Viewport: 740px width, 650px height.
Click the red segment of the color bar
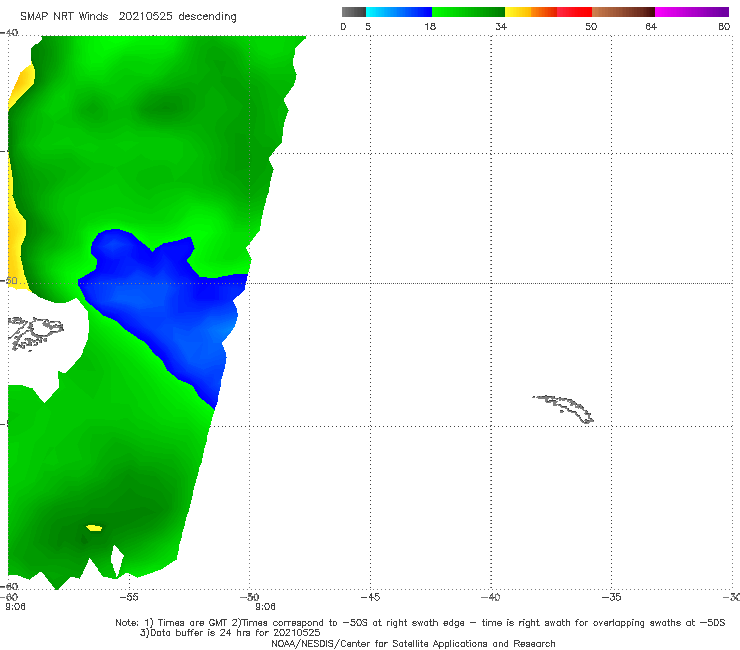(574, 12)
